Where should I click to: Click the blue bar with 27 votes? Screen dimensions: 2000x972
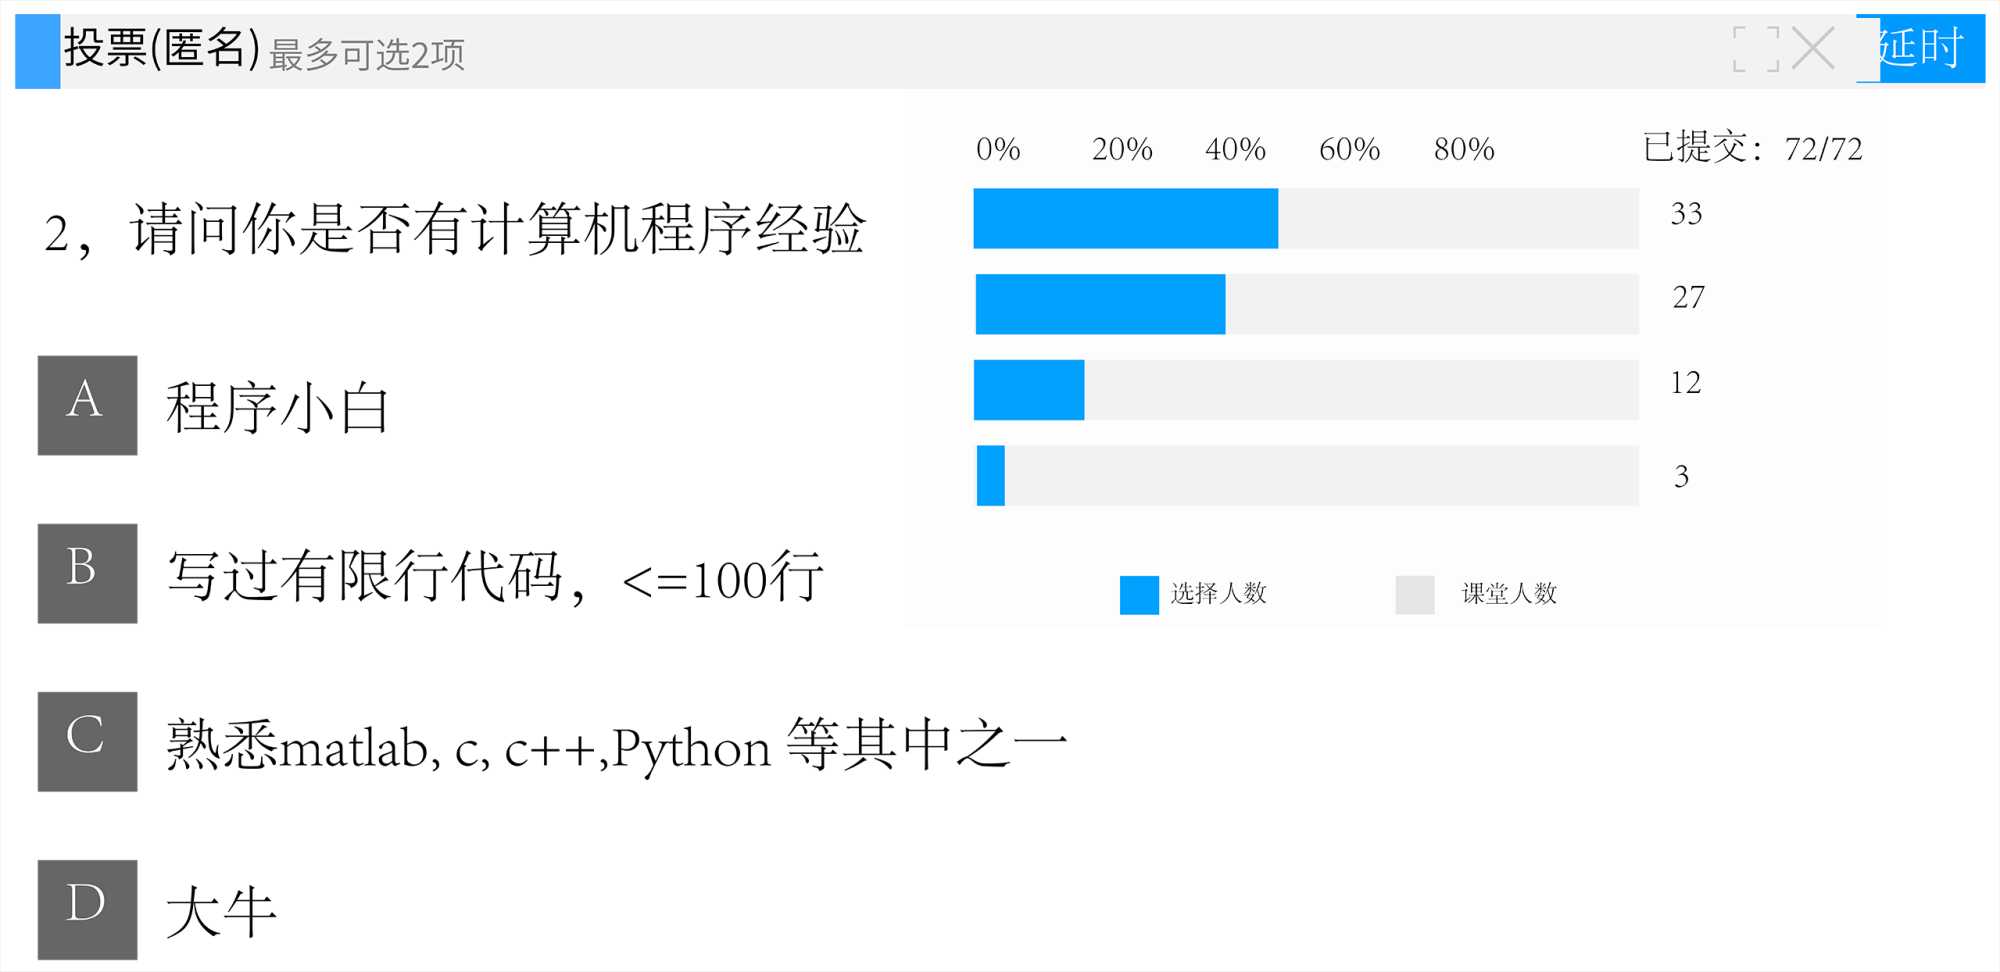(x=1100, y=304)
